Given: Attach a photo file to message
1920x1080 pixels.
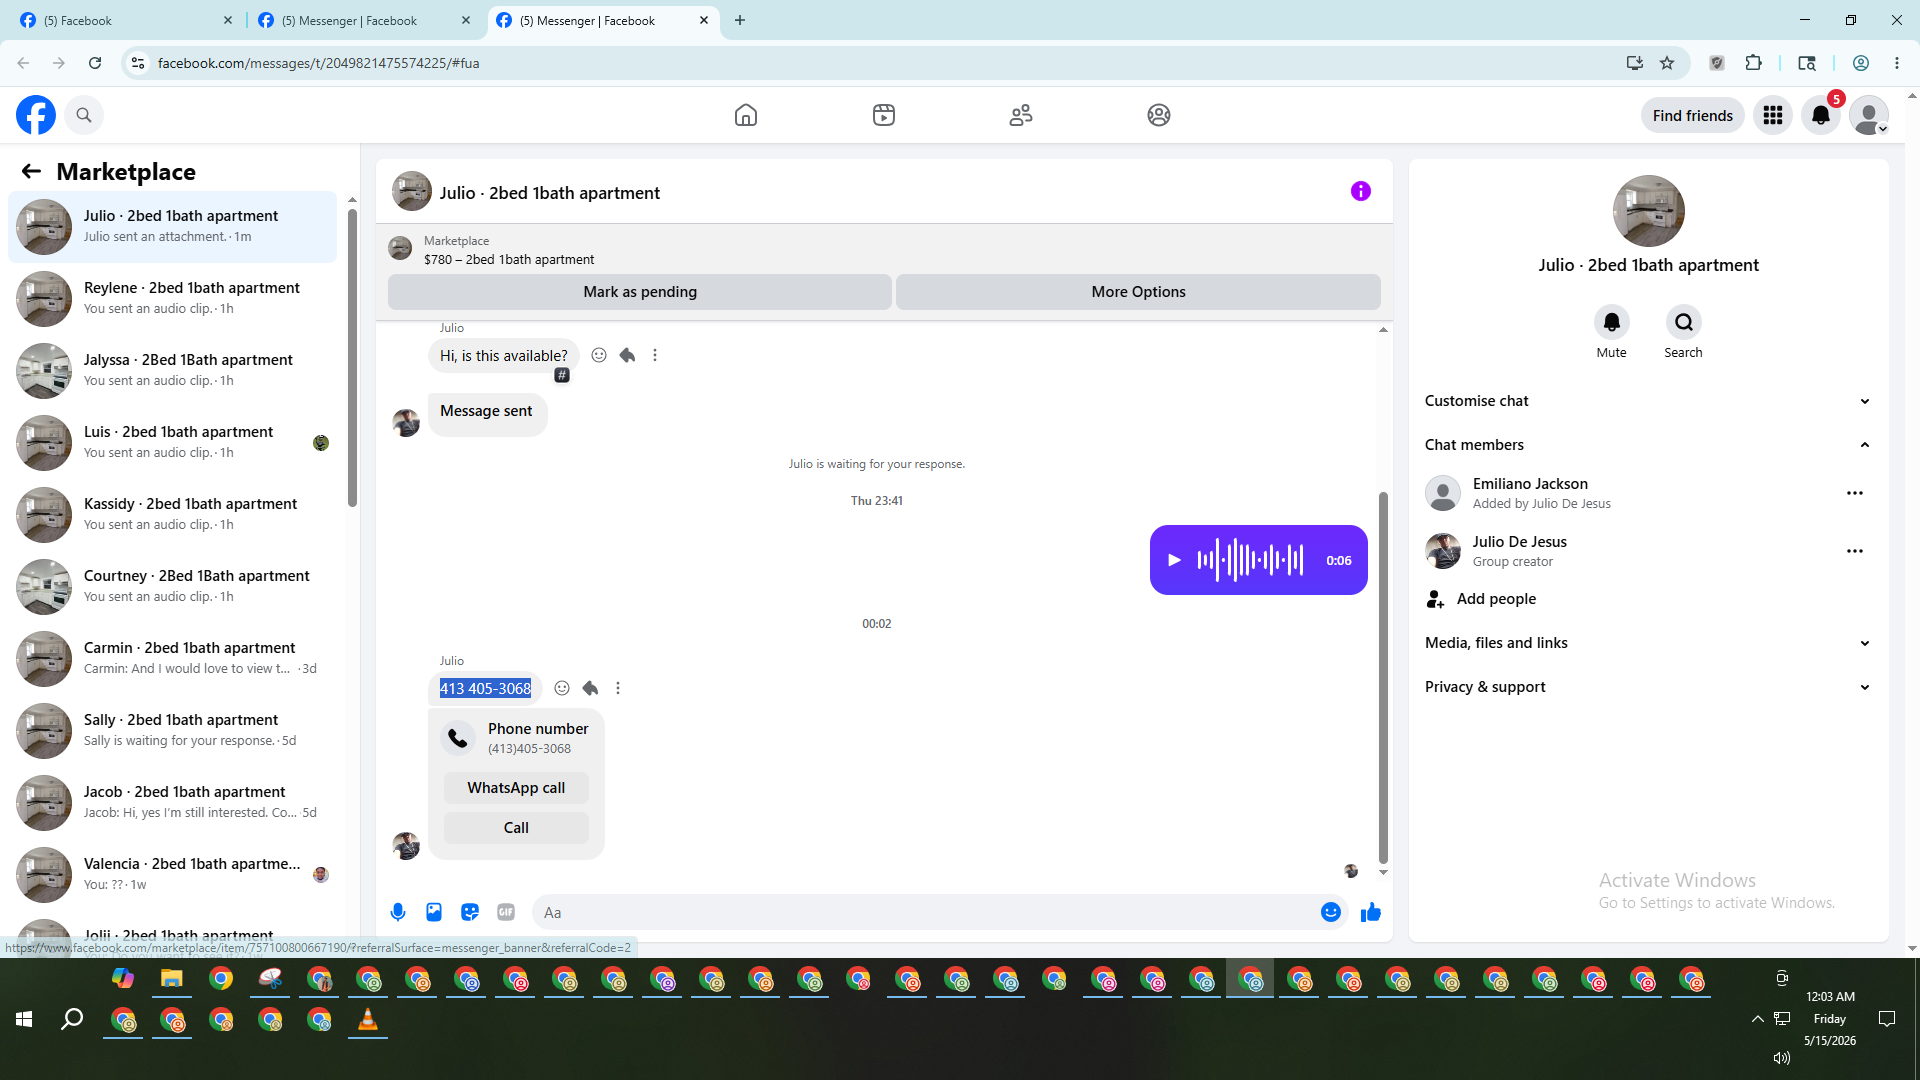Looking at the screenshot, I should (x=434, y=912).
